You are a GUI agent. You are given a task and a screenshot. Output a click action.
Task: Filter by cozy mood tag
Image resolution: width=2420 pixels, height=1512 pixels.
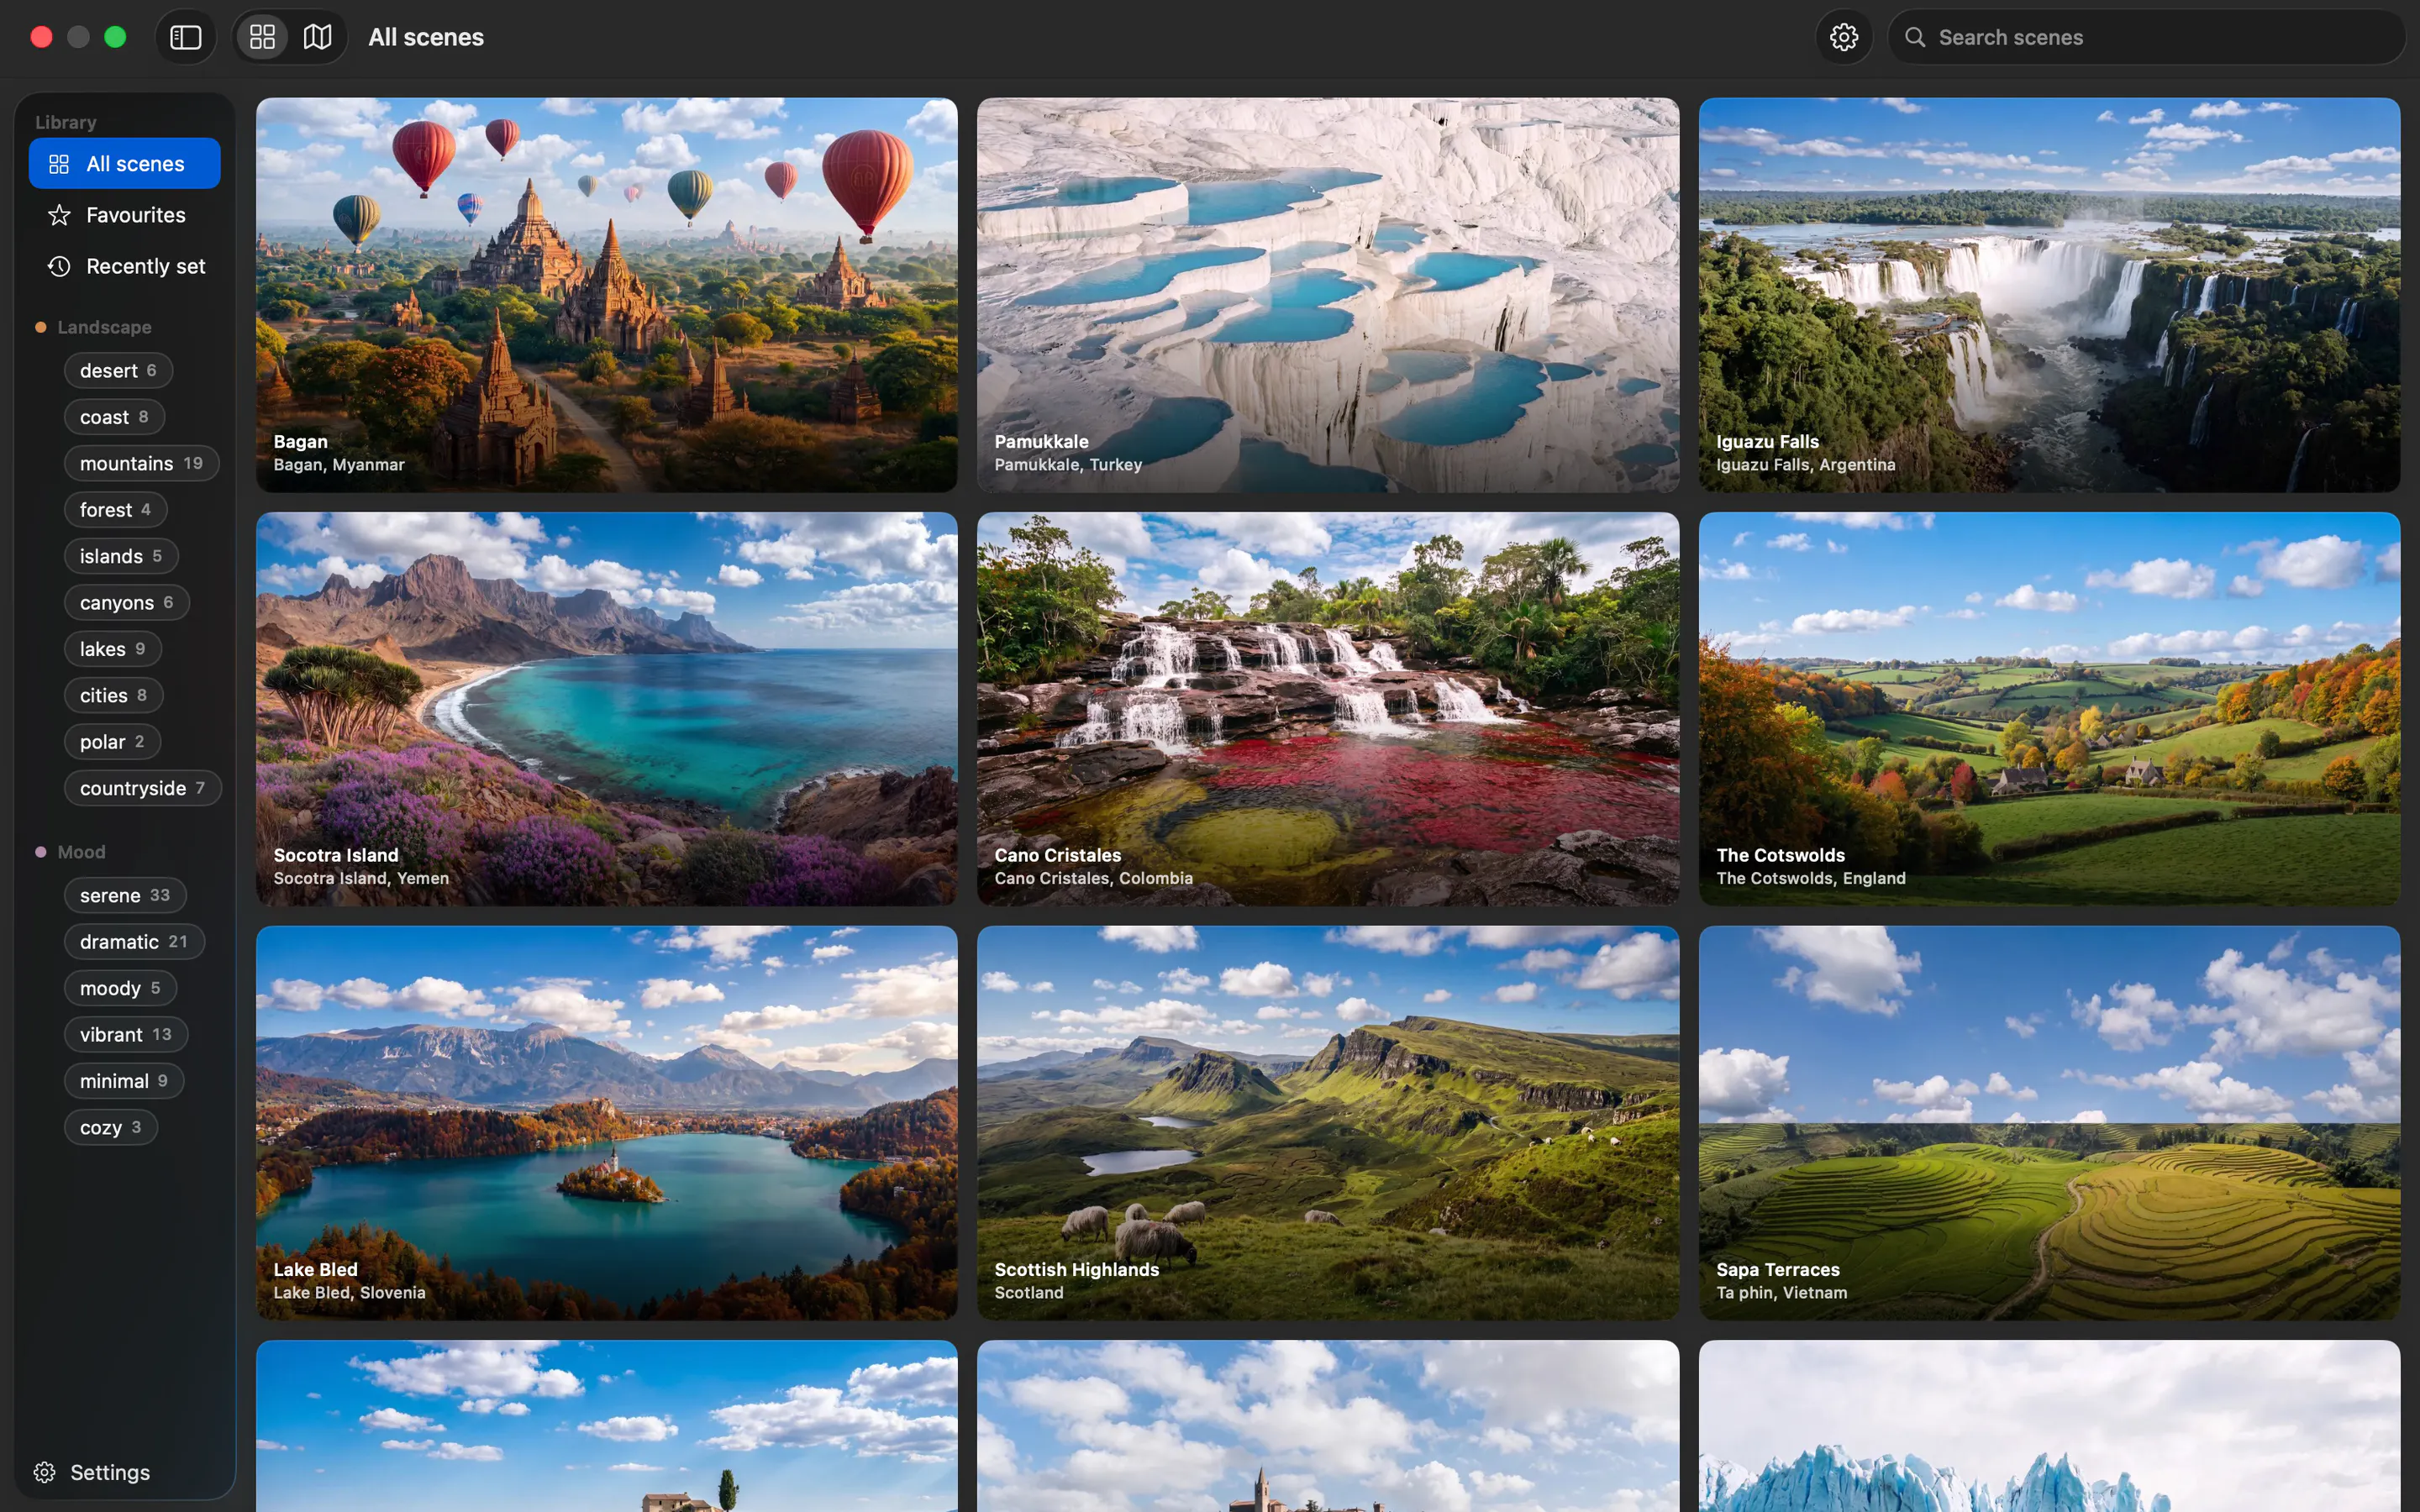click(x=110, y=1127)
